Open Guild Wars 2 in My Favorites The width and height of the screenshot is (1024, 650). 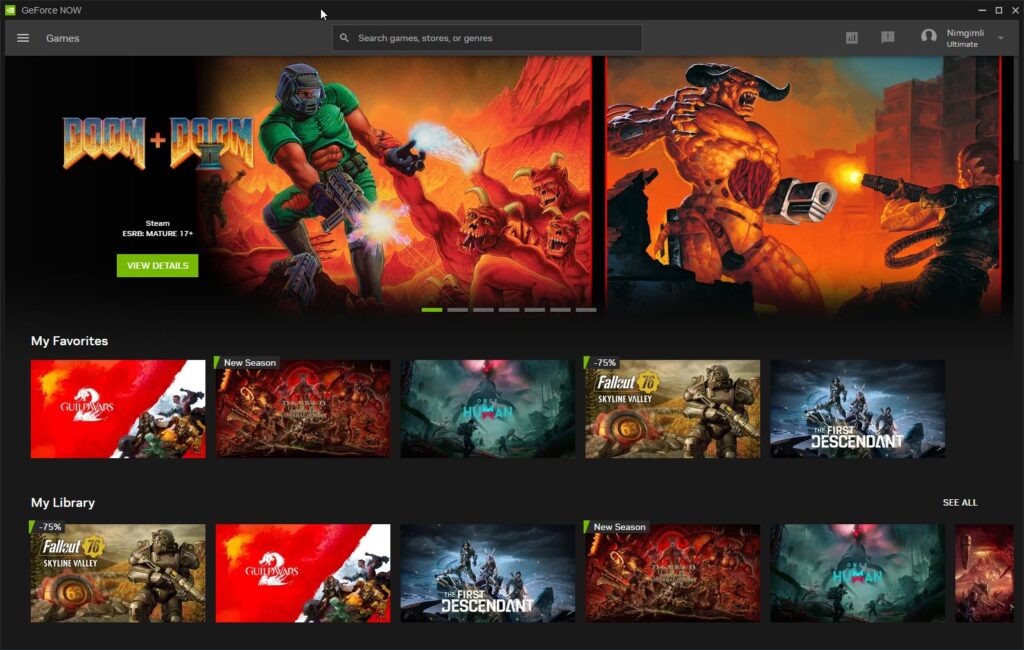[x=118, y=409]
